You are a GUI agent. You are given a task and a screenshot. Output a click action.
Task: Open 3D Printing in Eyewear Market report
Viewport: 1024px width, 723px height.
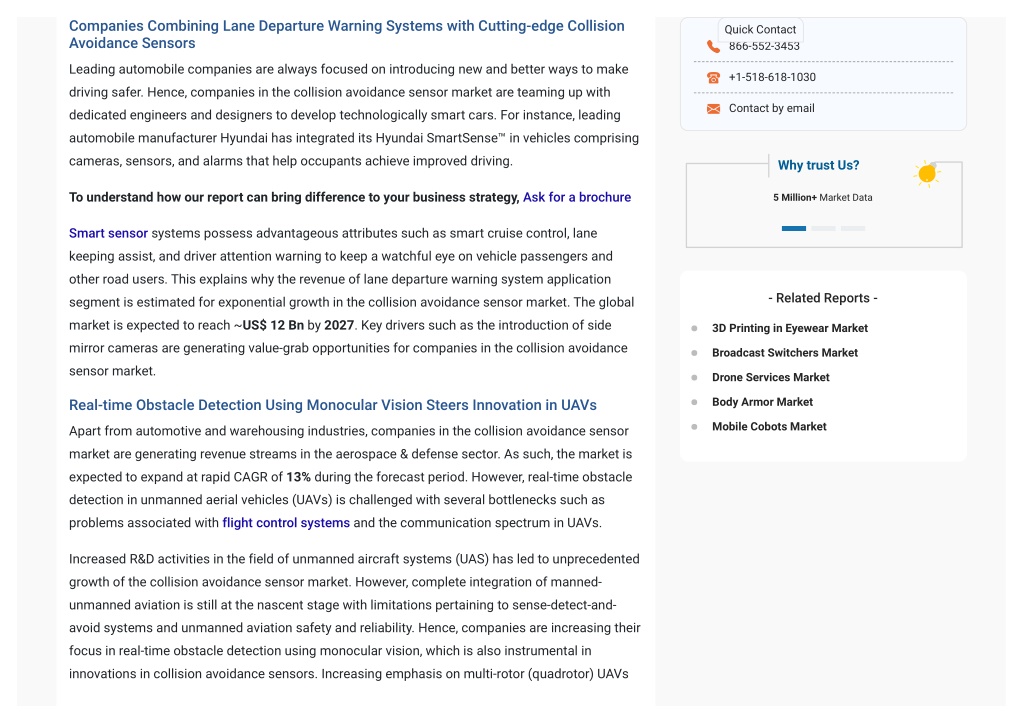click(x=790, y=328)
